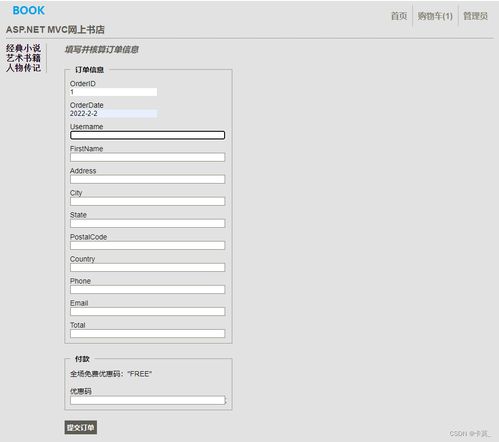The width and height of the screenshot is (499, 442).
Task: Activate the Country text field
Action: tap(147, 267)
